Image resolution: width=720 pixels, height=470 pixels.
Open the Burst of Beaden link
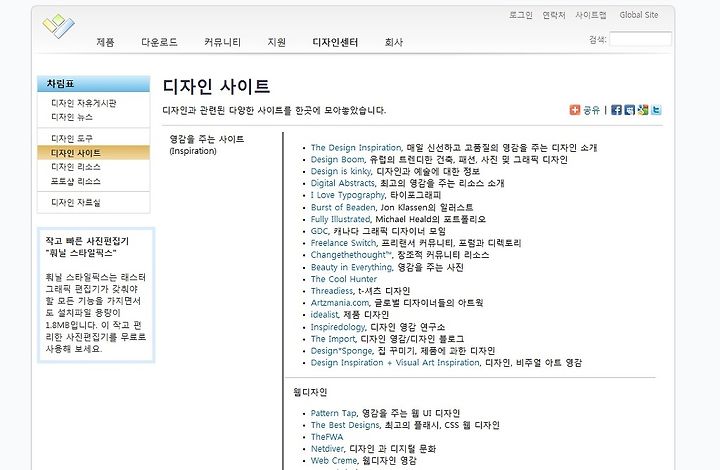pos(343,207)
